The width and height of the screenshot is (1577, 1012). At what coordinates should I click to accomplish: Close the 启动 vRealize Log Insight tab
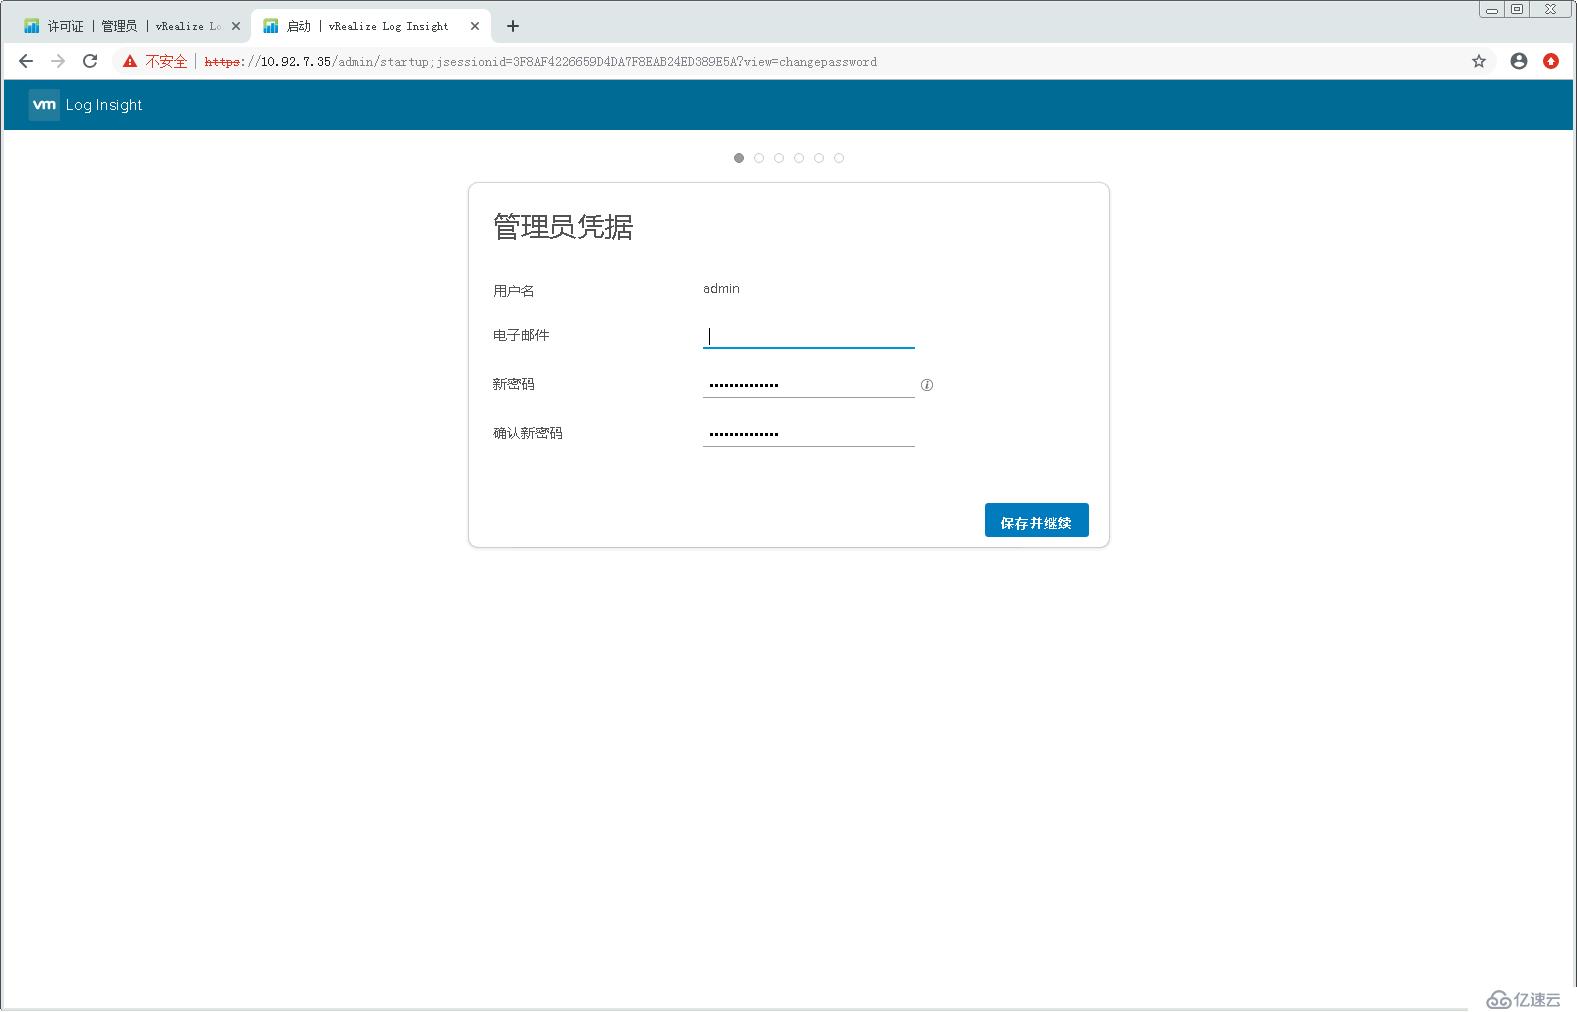point(475,26)
